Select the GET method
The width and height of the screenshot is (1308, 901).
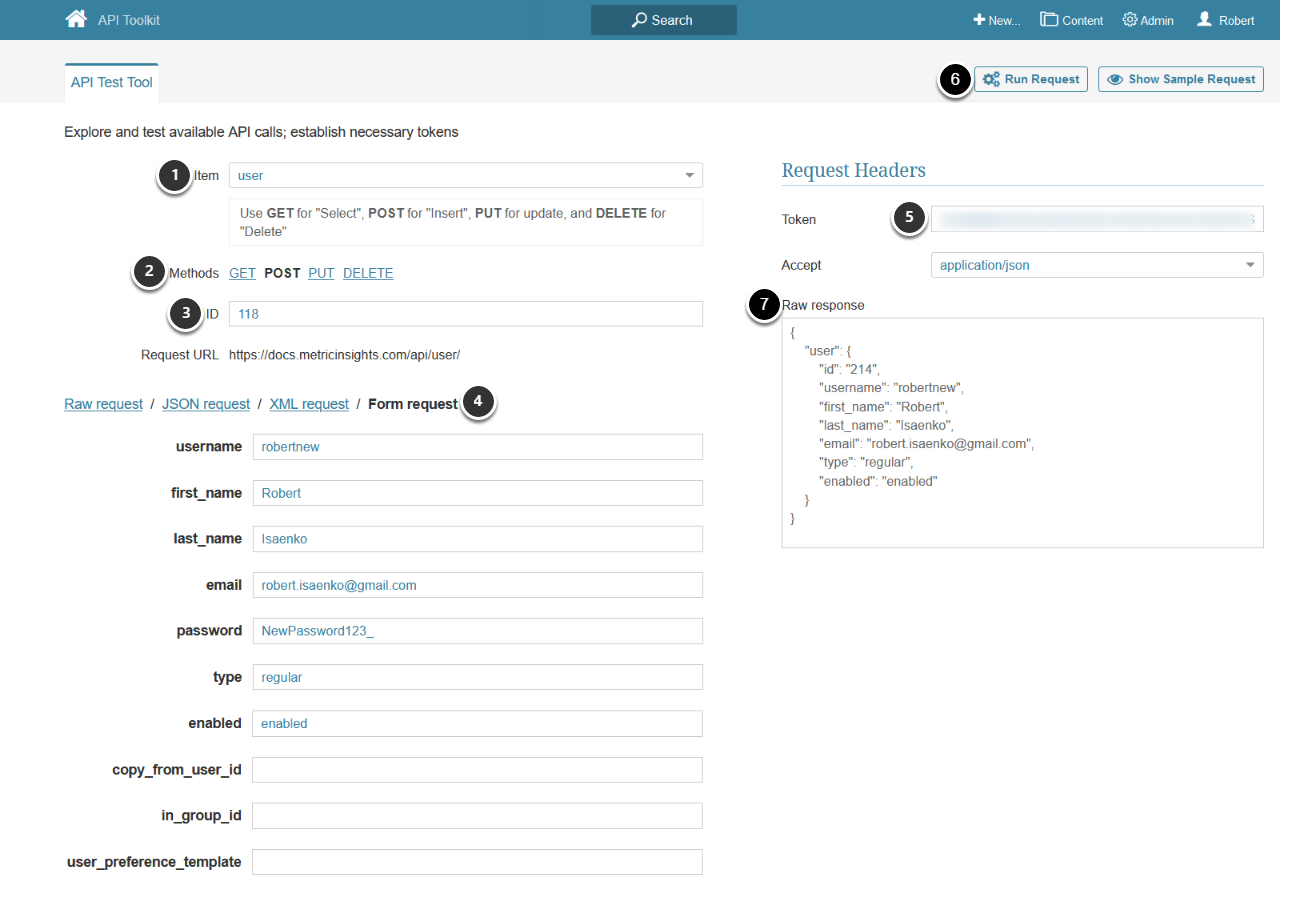pos(242,273)
